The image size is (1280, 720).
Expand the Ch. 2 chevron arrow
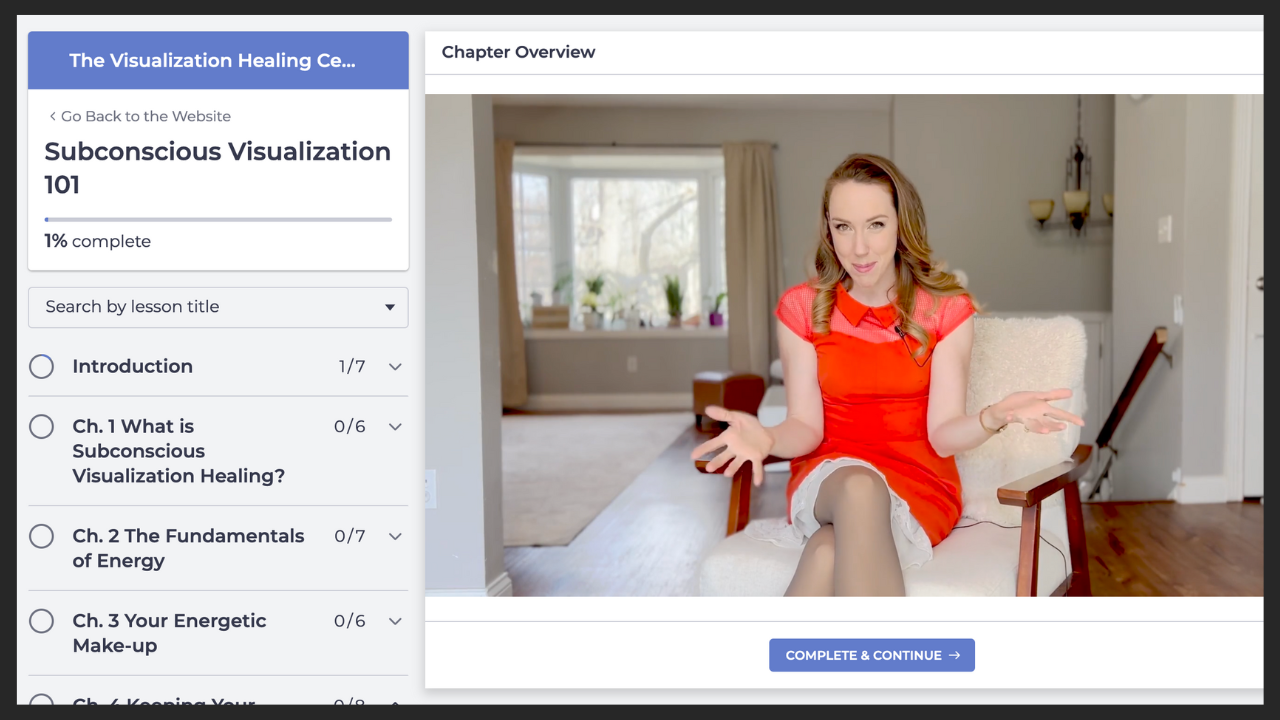395,537
